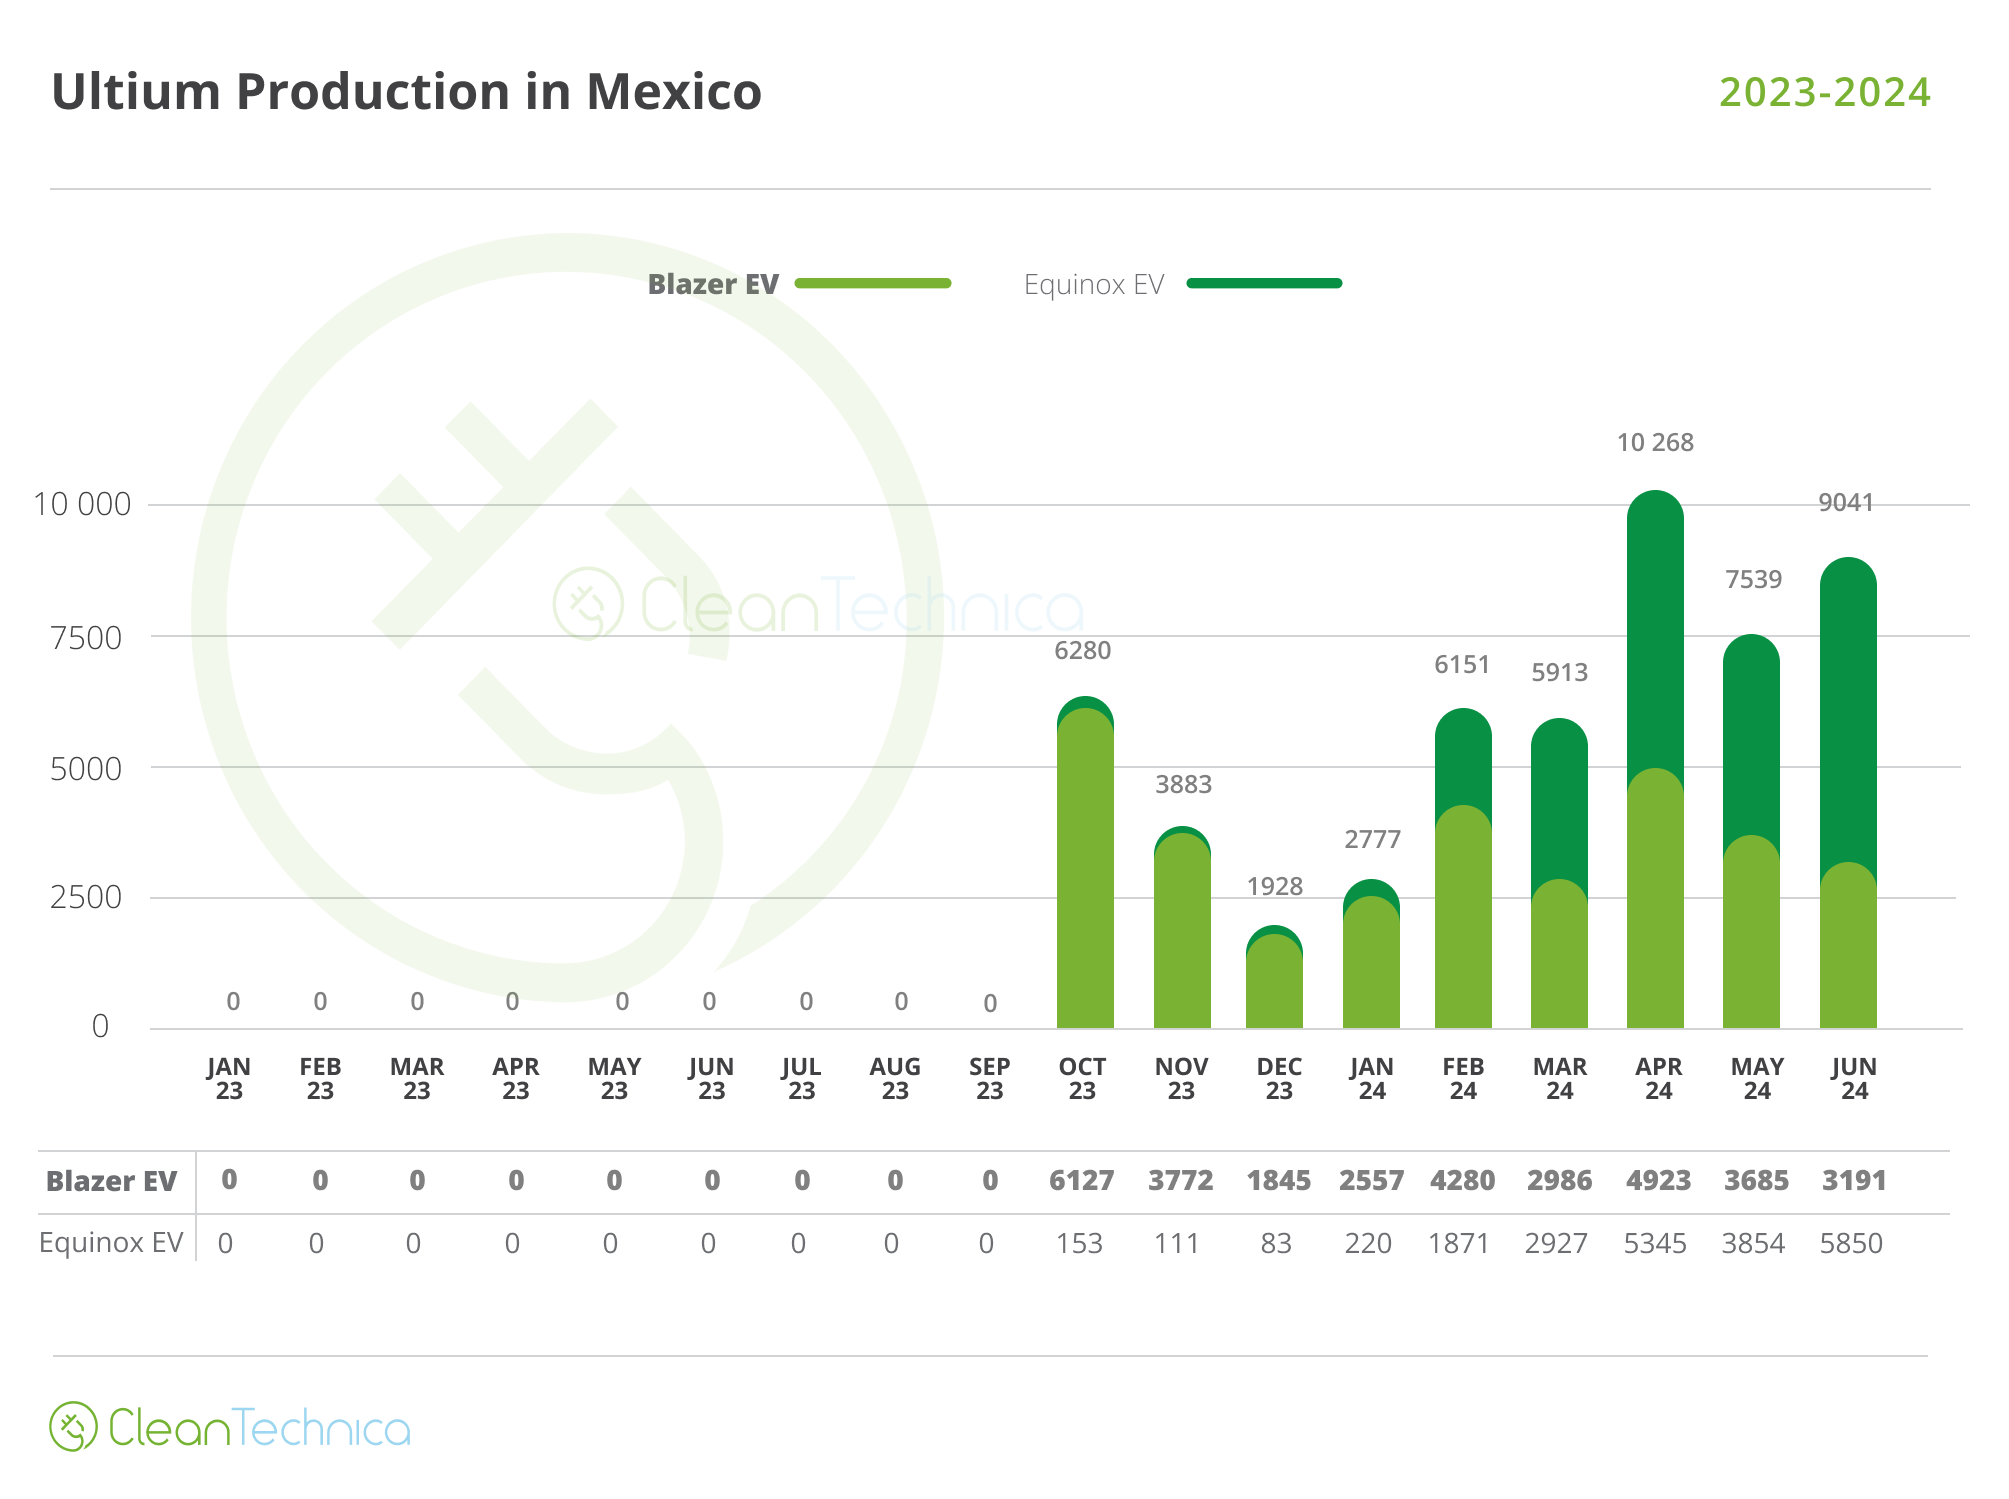Click Blazer EV value 1845
The width and height of the screenshot is (2009, 1499).
tap(1279, 1181)
